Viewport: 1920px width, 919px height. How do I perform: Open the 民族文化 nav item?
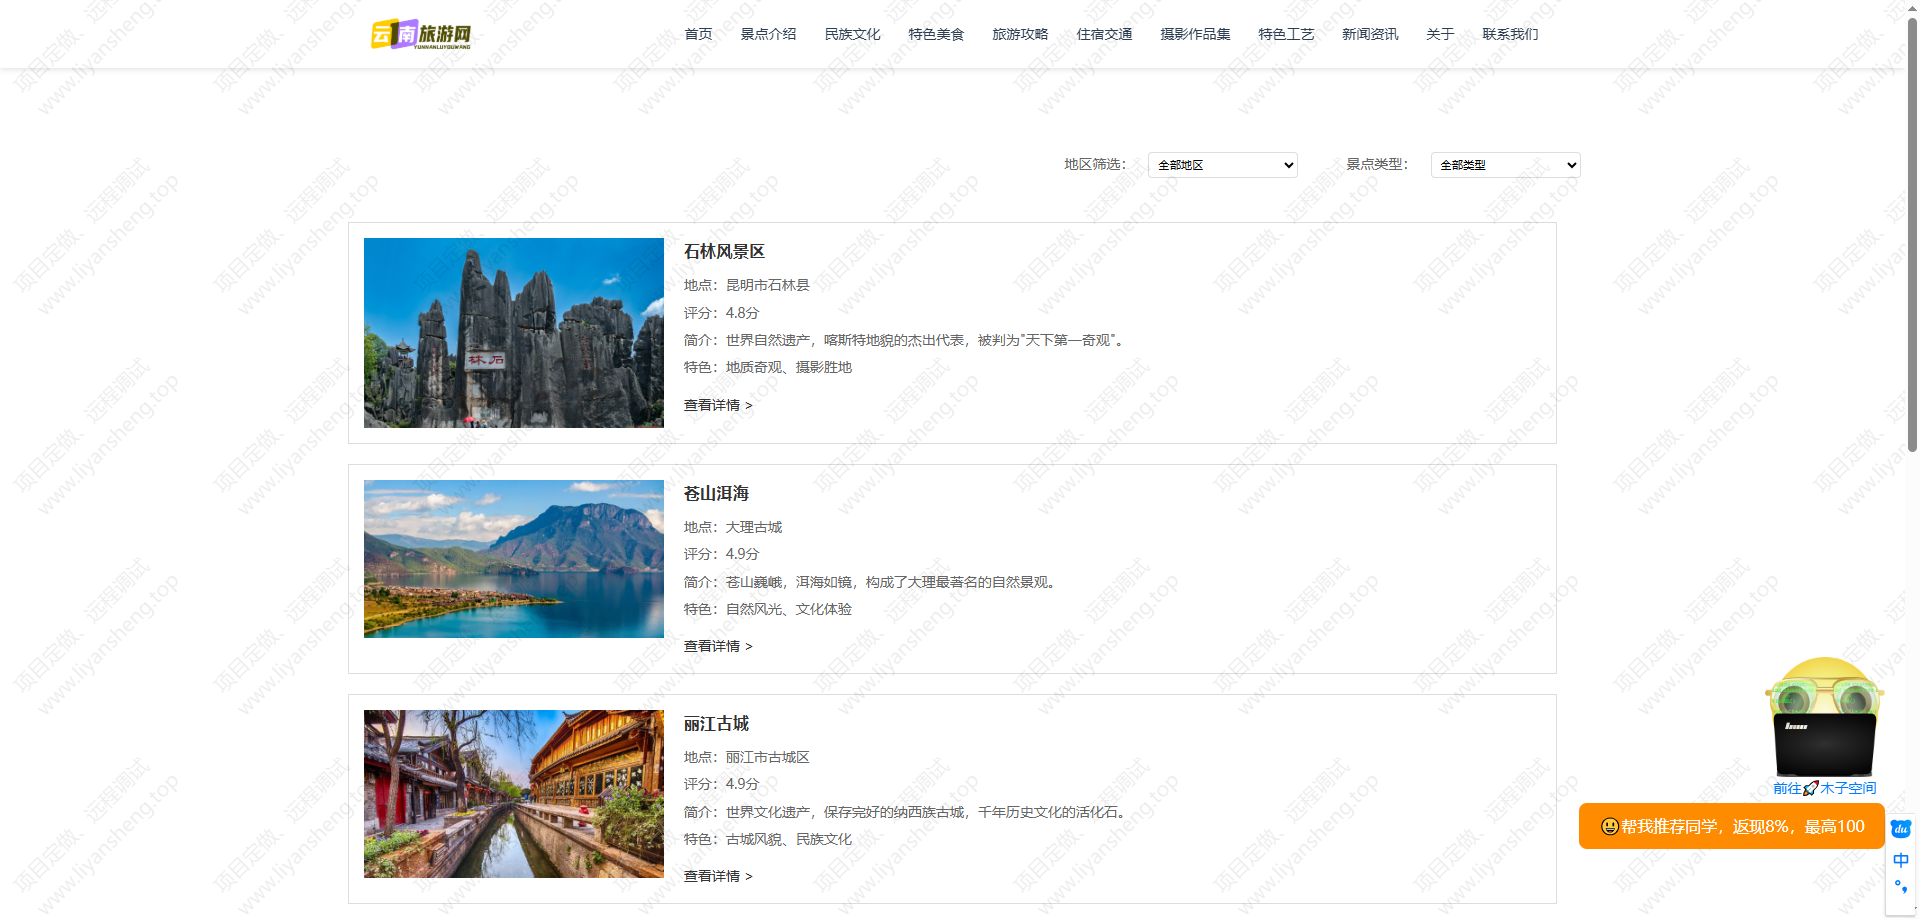click(x=852, y=34)
